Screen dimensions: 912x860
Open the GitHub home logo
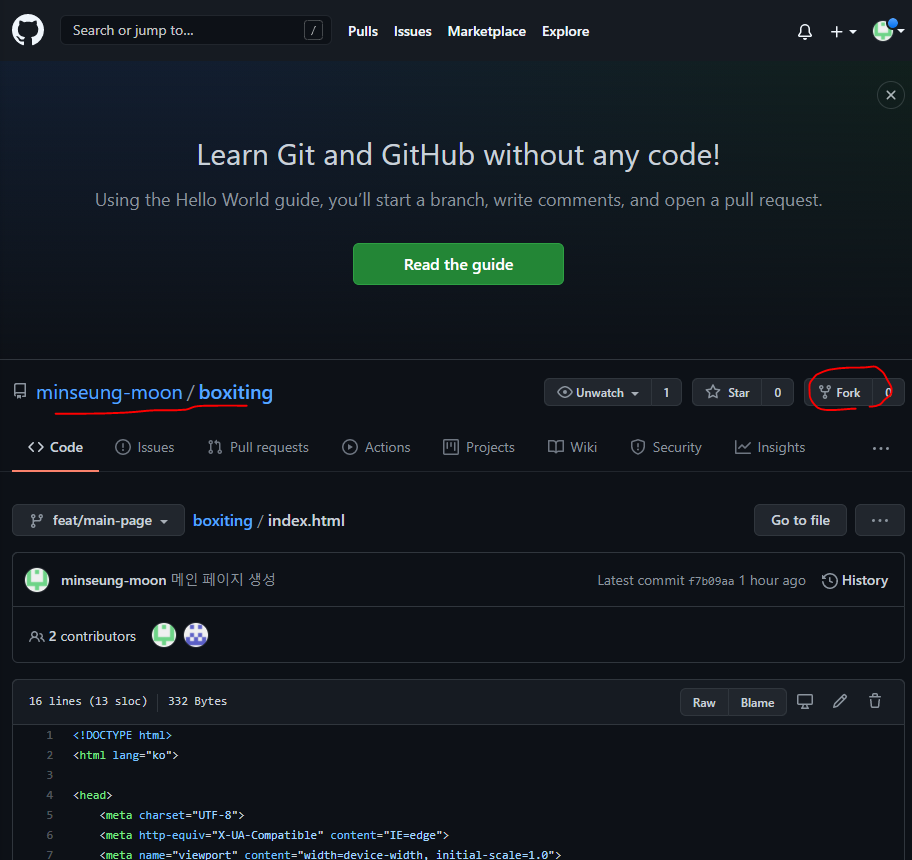pyautogui.click(x=28, y=30)
